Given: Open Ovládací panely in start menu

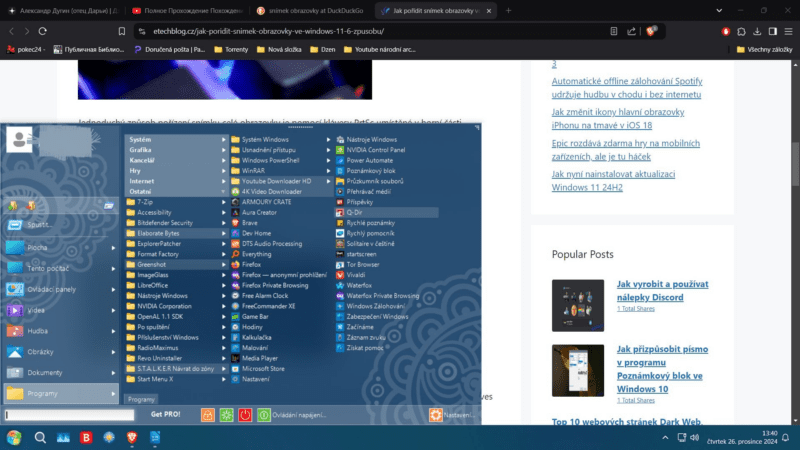Looking at the screenshot, I should (60, 289).
